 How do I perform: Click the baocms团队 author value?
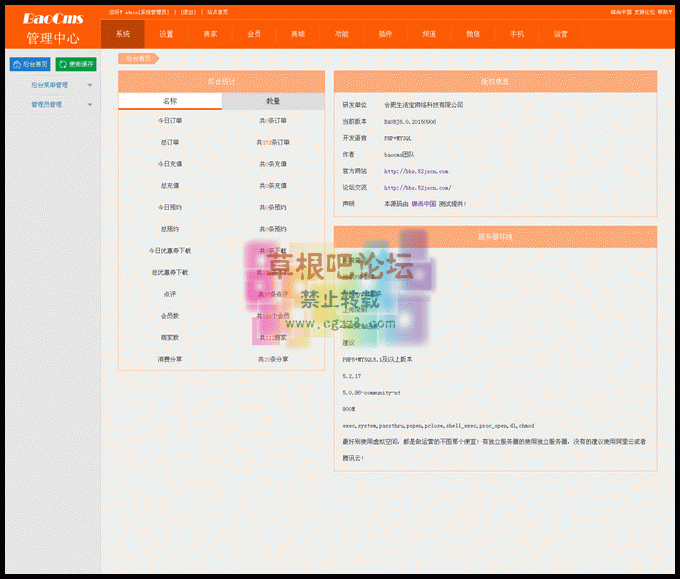pos(399,154)
